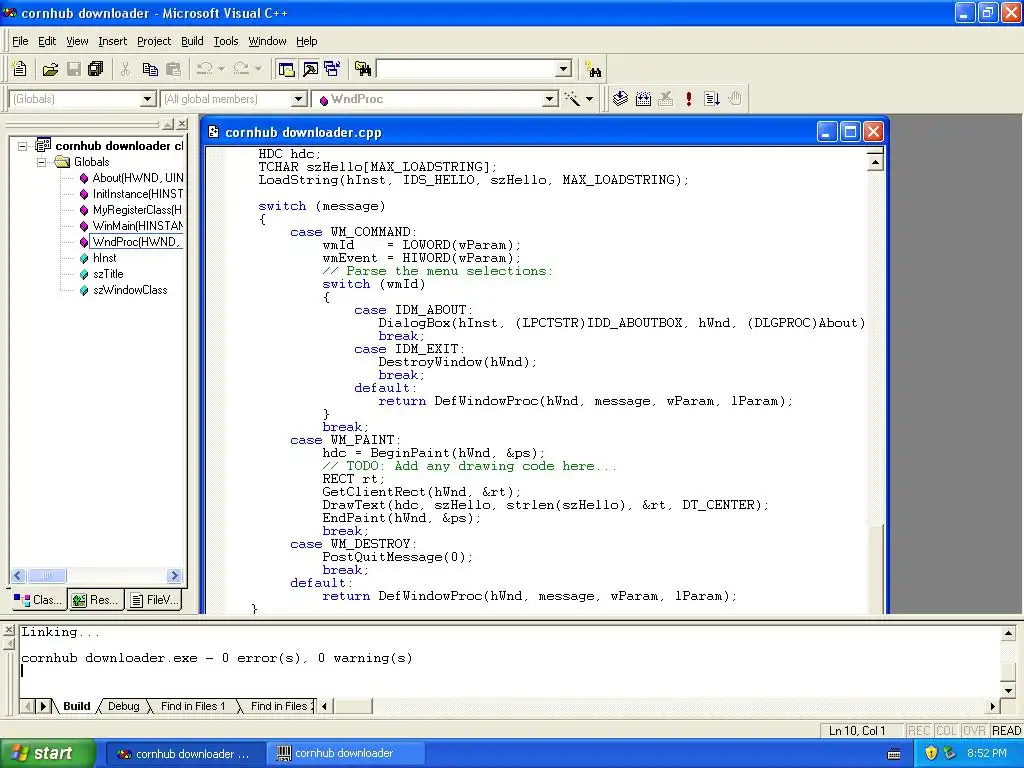This screenshot has width=1024, height=768.
Task: Close the workspace pane with its X button
Action: (182, 123)
